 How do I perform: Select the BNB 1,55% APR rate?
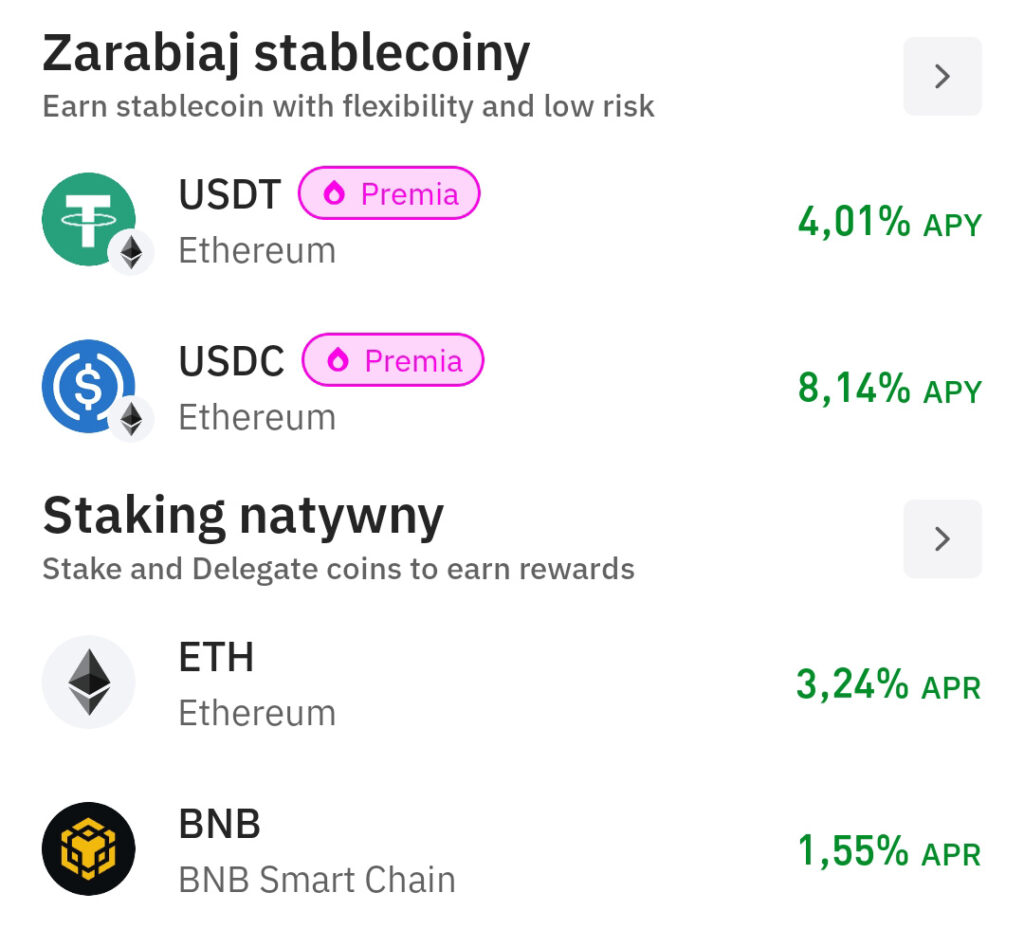889,852
